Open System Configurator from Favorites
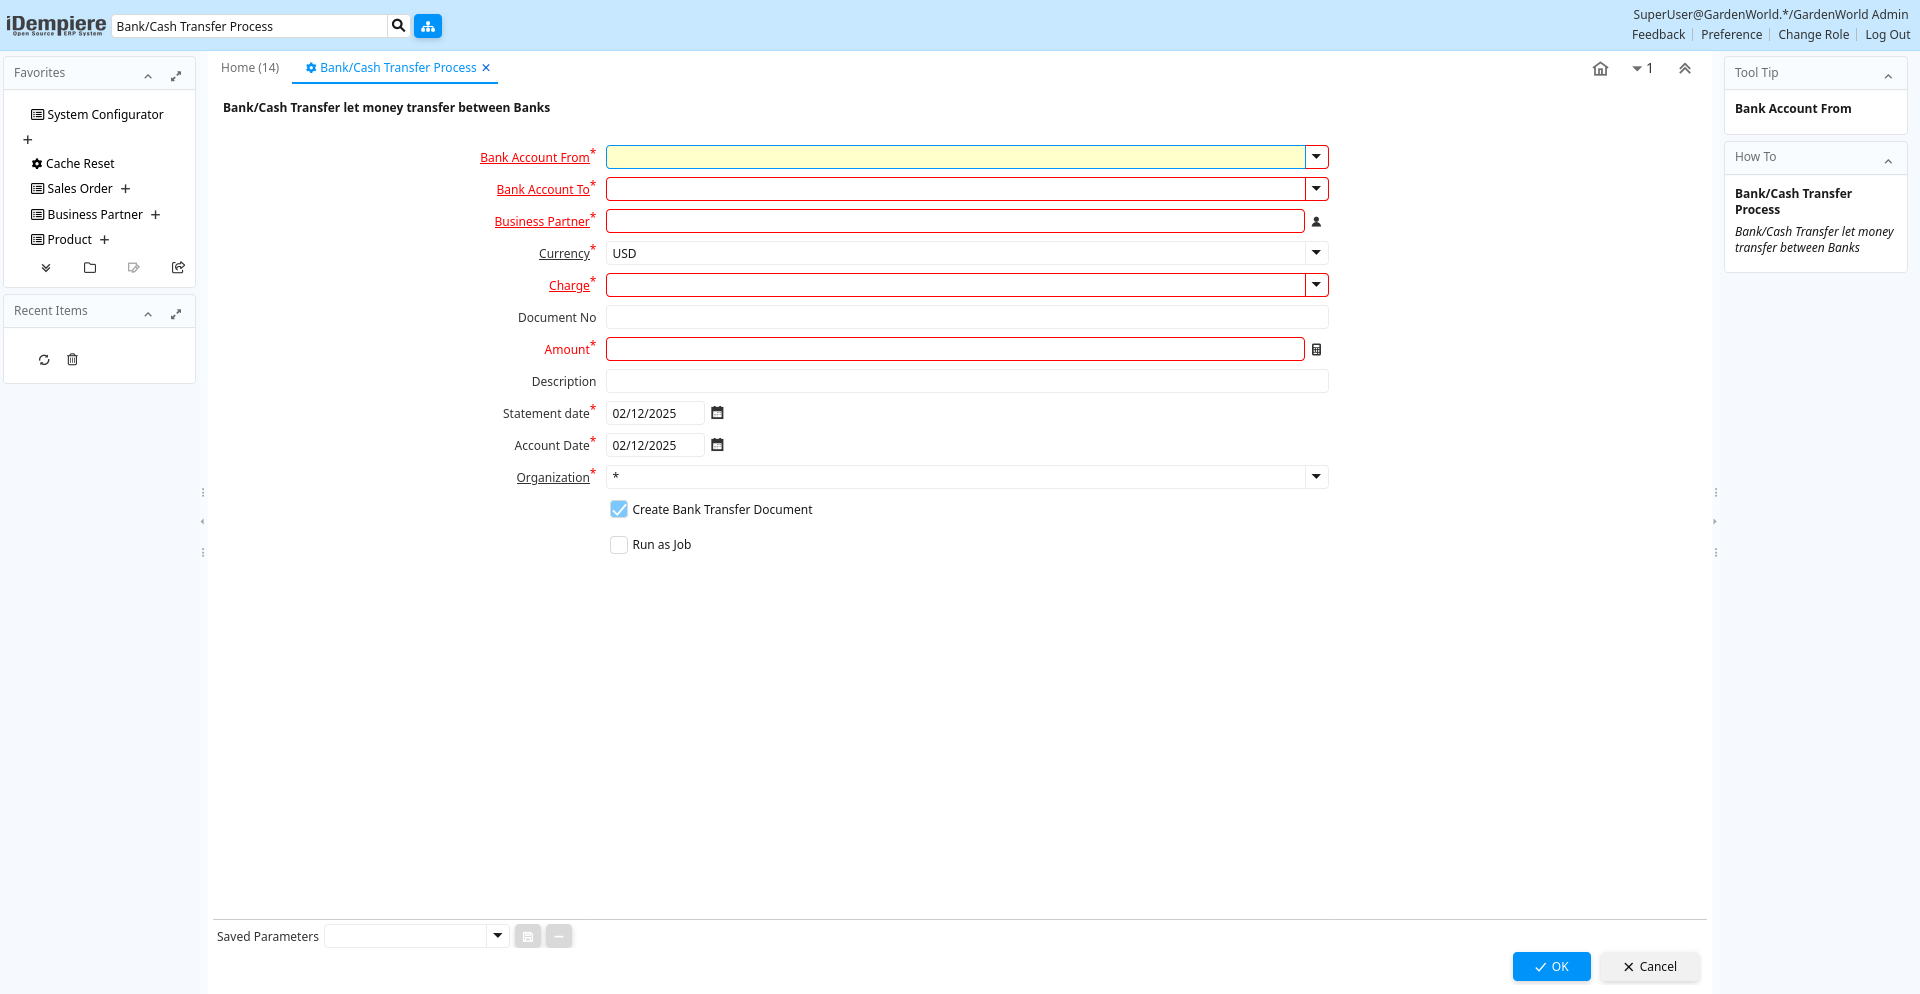The image size is (1920, 994). click(105, 115)
